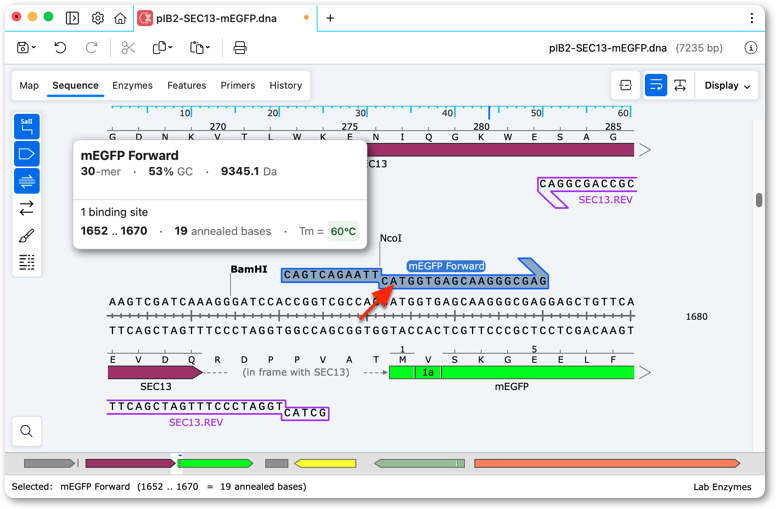Undo the last action
Screen dimensions: 776x509
(60, 48)
